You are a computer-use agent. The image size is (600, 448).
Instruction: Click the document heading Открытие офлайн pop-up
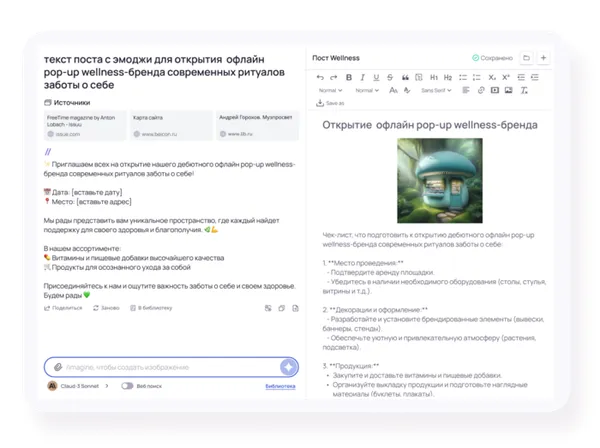coord(430,125)
